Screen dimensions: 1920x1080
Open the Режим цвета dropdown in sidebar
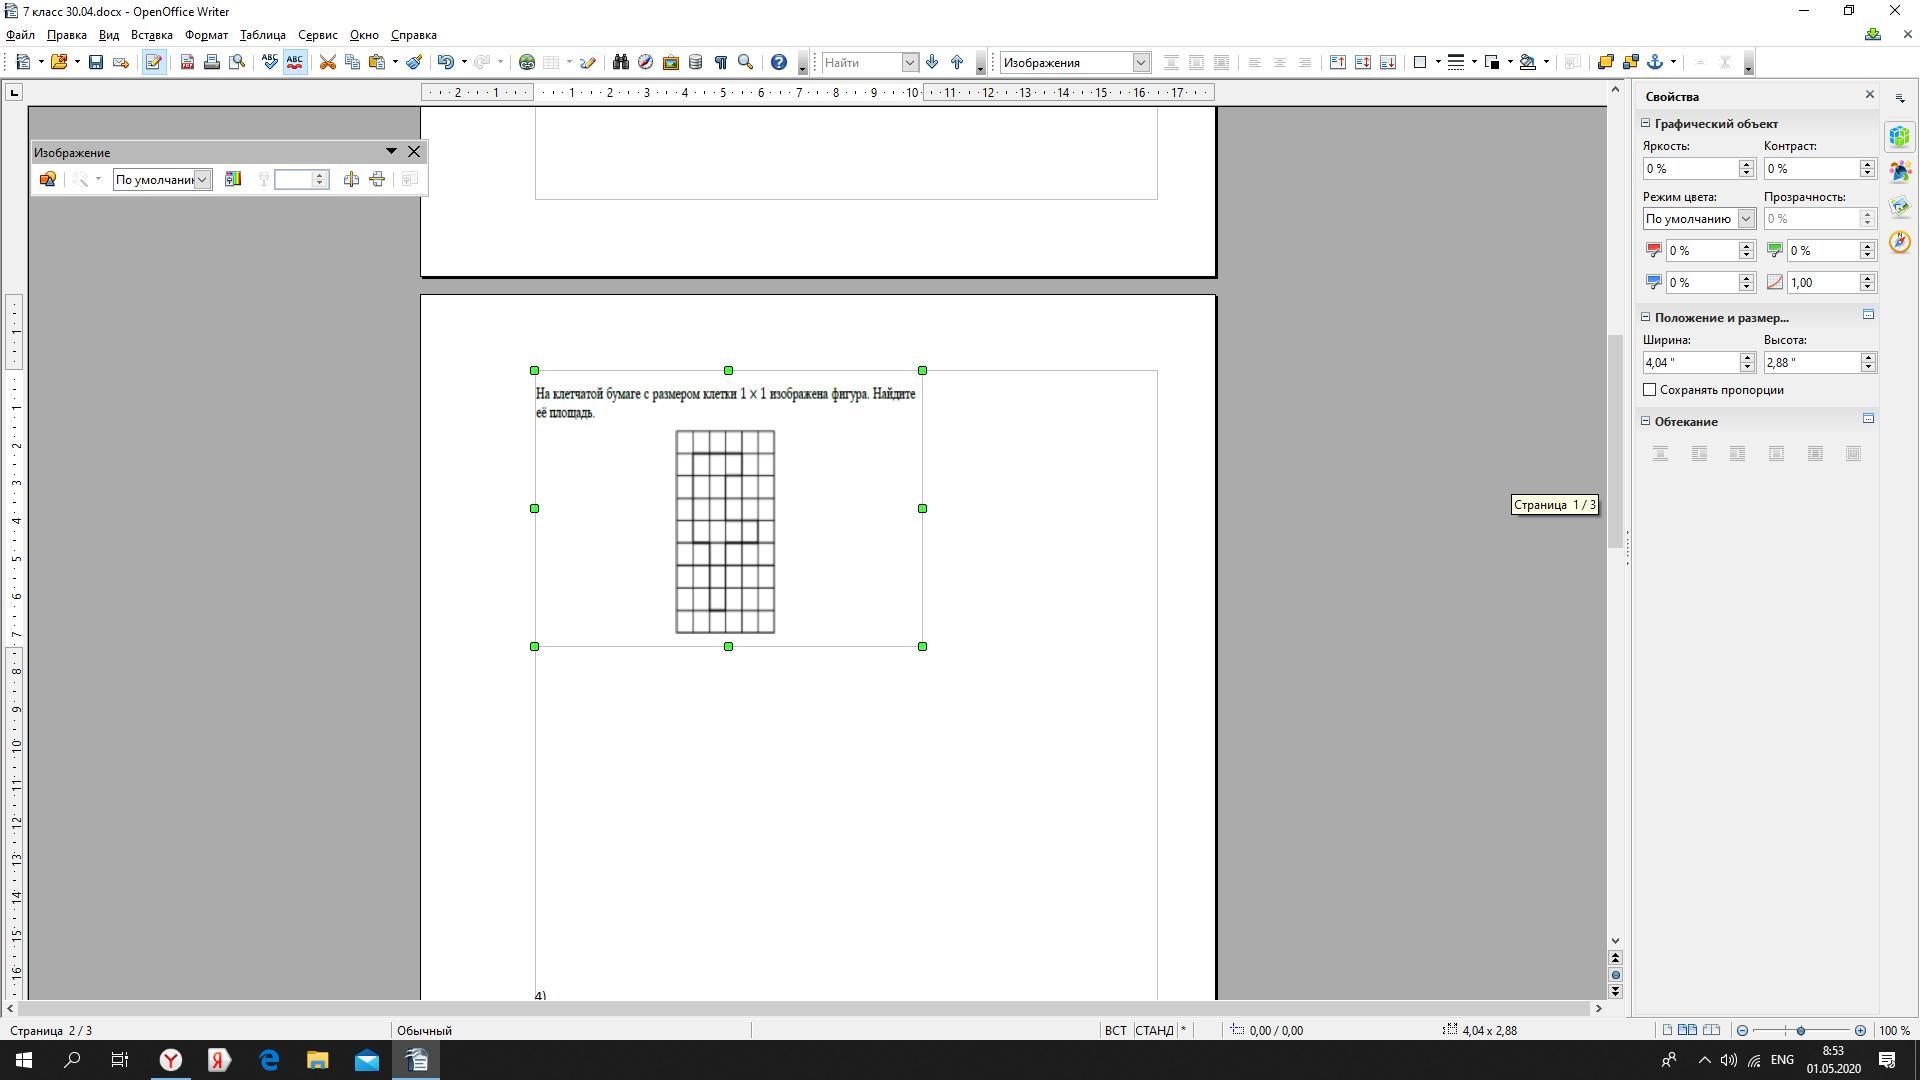click(x=1745, y=219)
